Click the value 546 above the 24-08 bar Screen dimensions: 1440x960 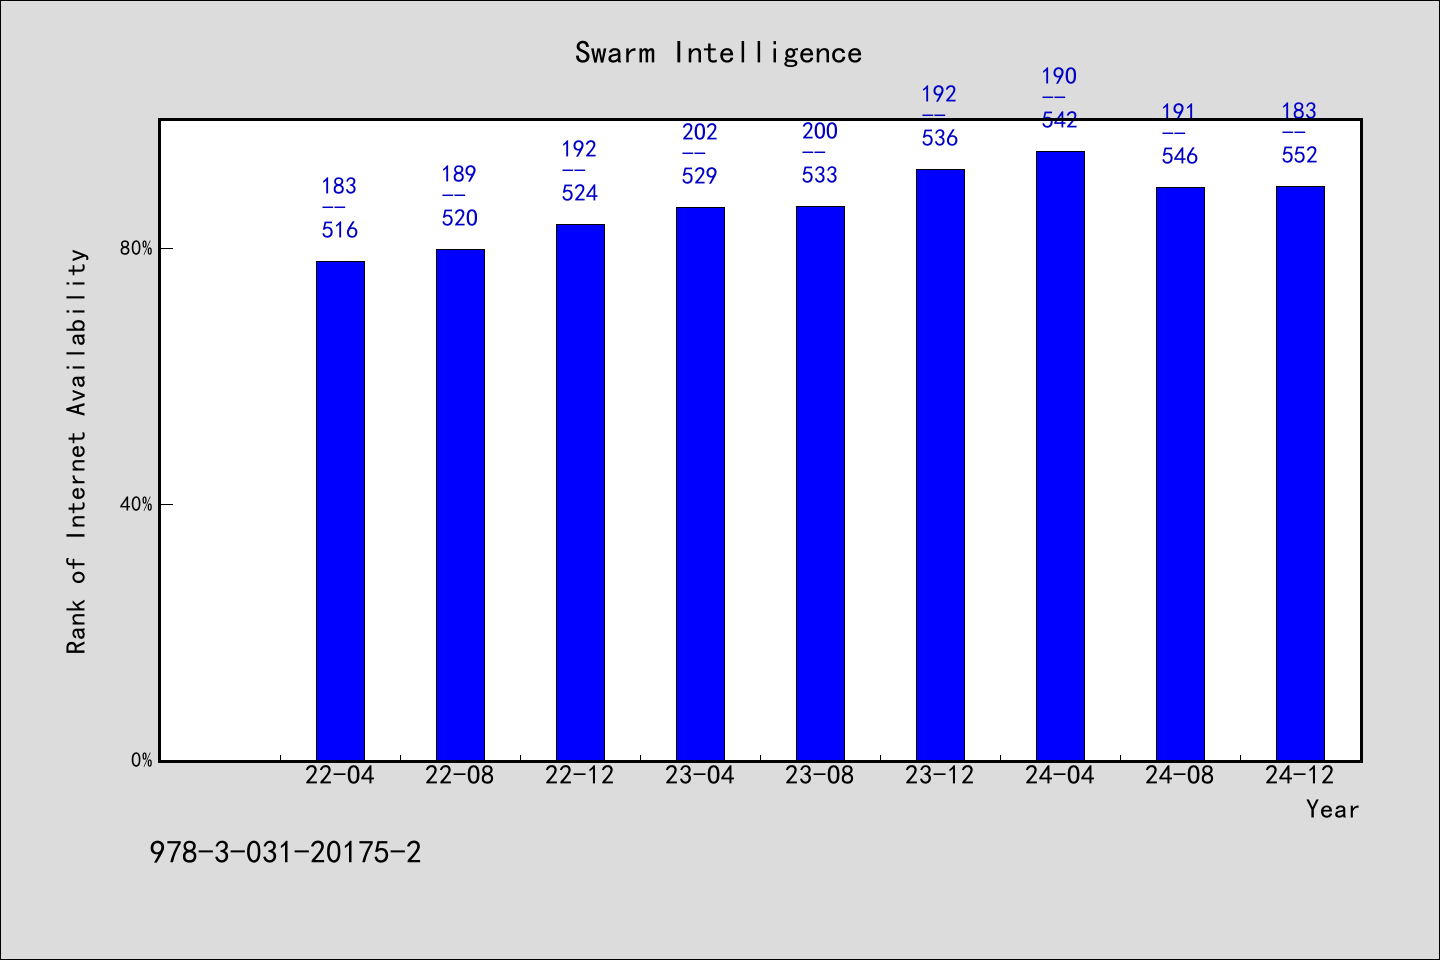coord(1180,156)
